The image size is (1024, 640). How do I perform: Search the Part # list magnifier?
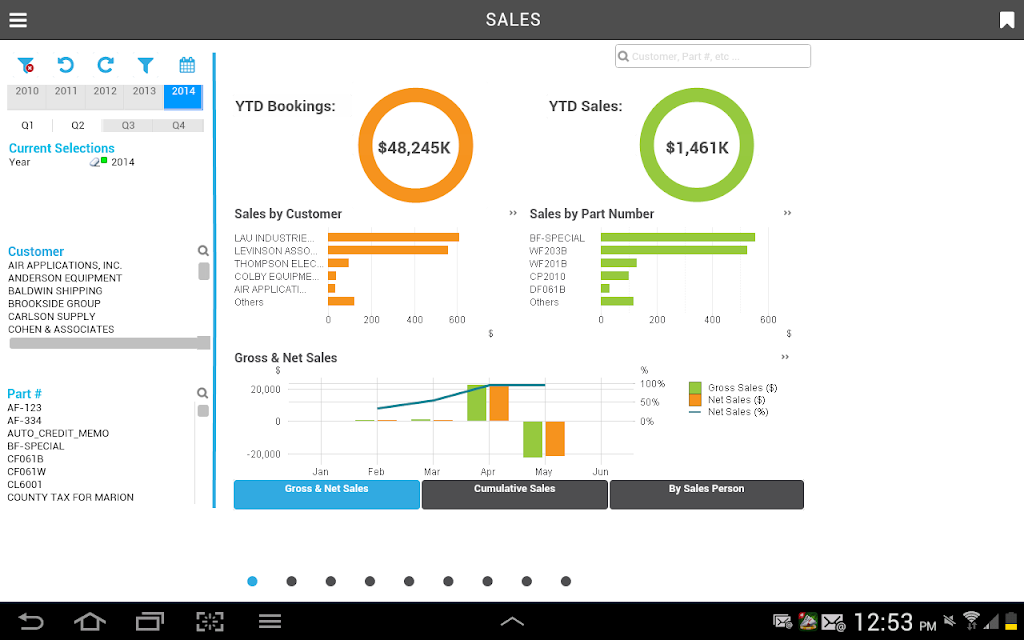coord(202,392)
